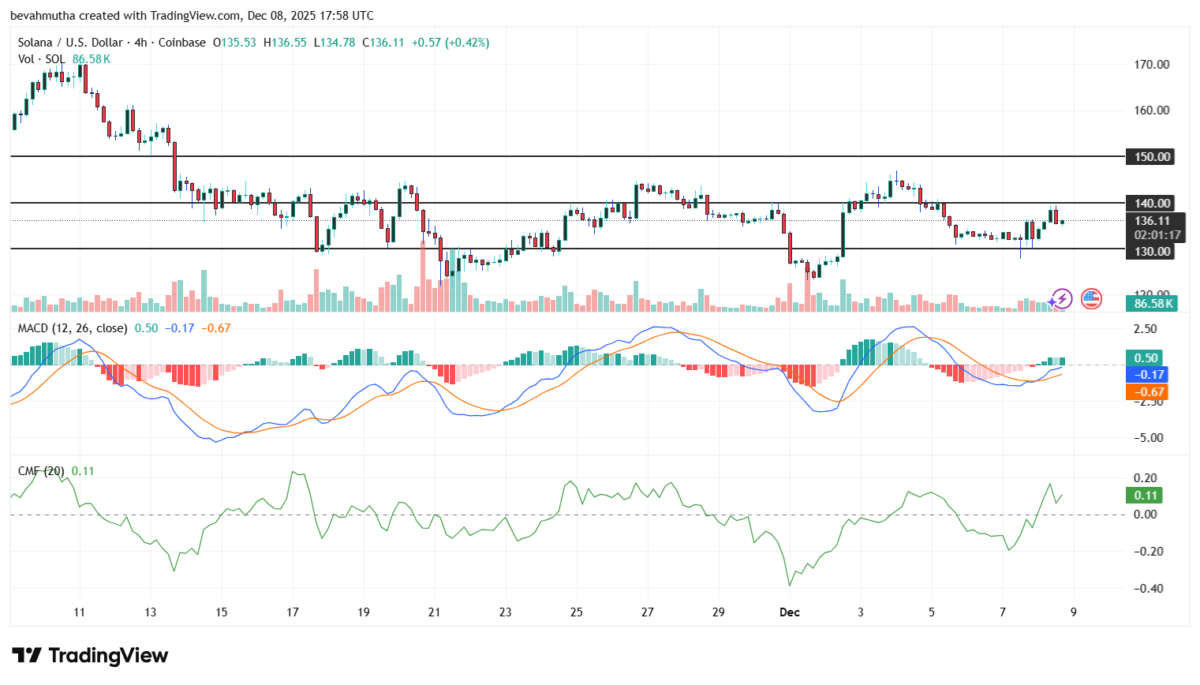Click the teal 86.58K volume tag on the price scale
The image size is (1200, 685).
point(1151,301)
